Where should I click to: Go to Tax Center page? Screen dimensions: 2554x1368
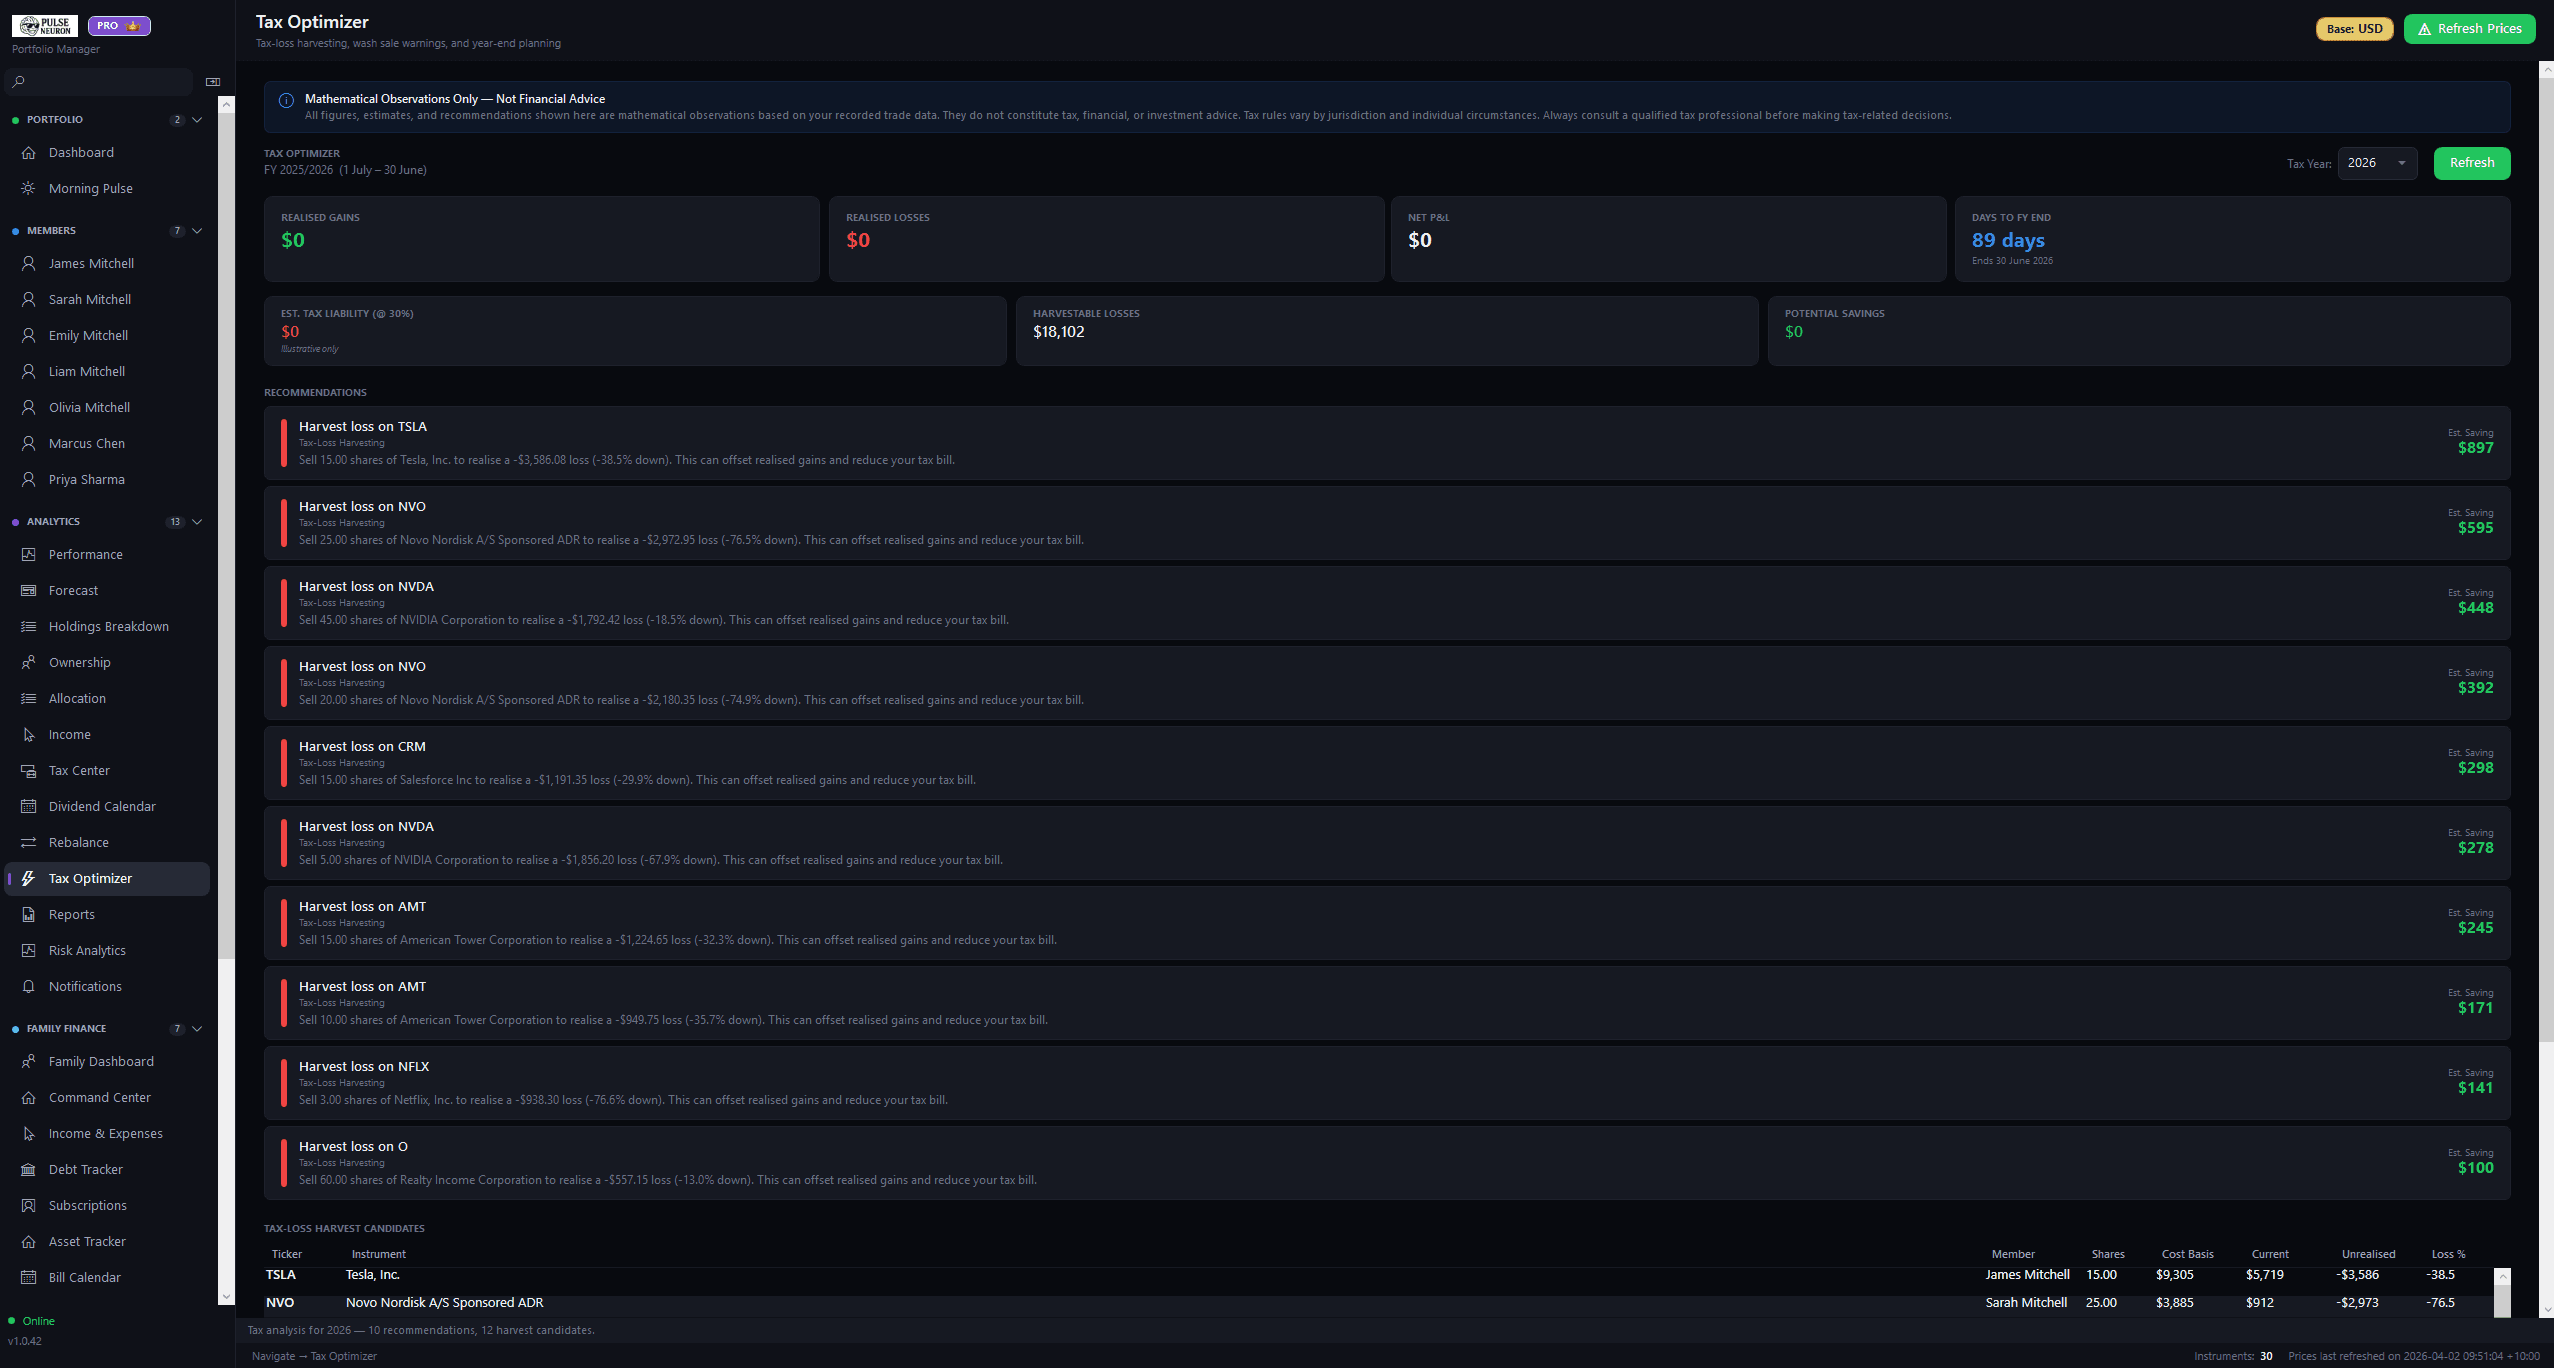[79, 770]
